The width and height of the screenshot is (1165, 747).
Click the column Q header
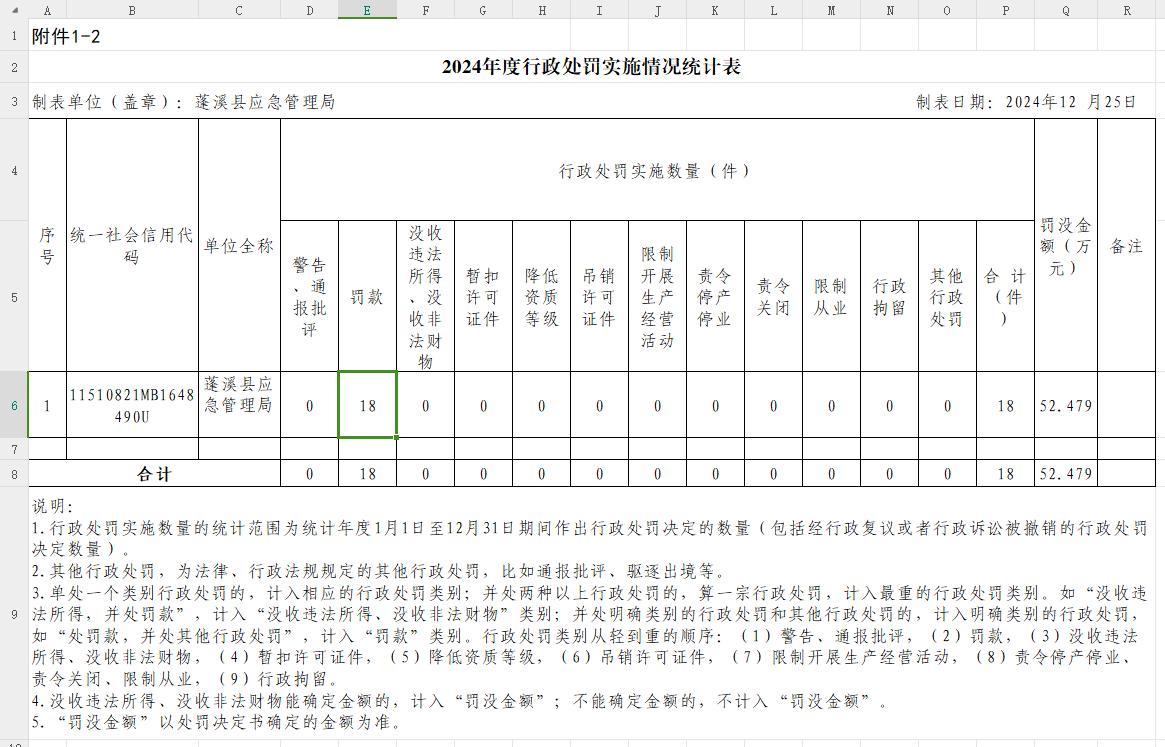[1066, 10]
